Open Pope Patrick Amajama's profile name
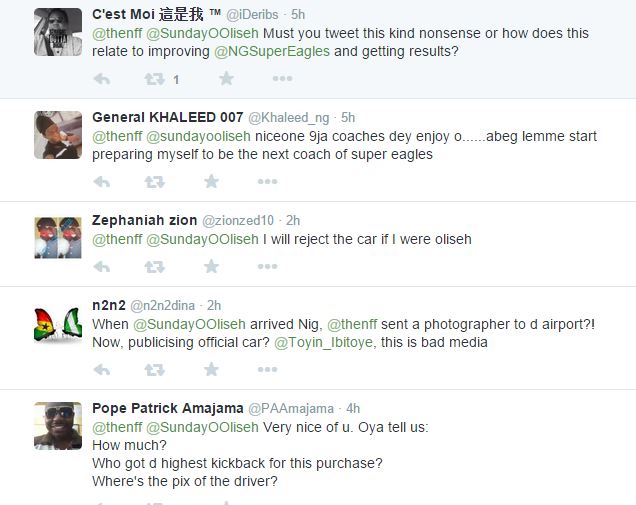 [168, 408]
